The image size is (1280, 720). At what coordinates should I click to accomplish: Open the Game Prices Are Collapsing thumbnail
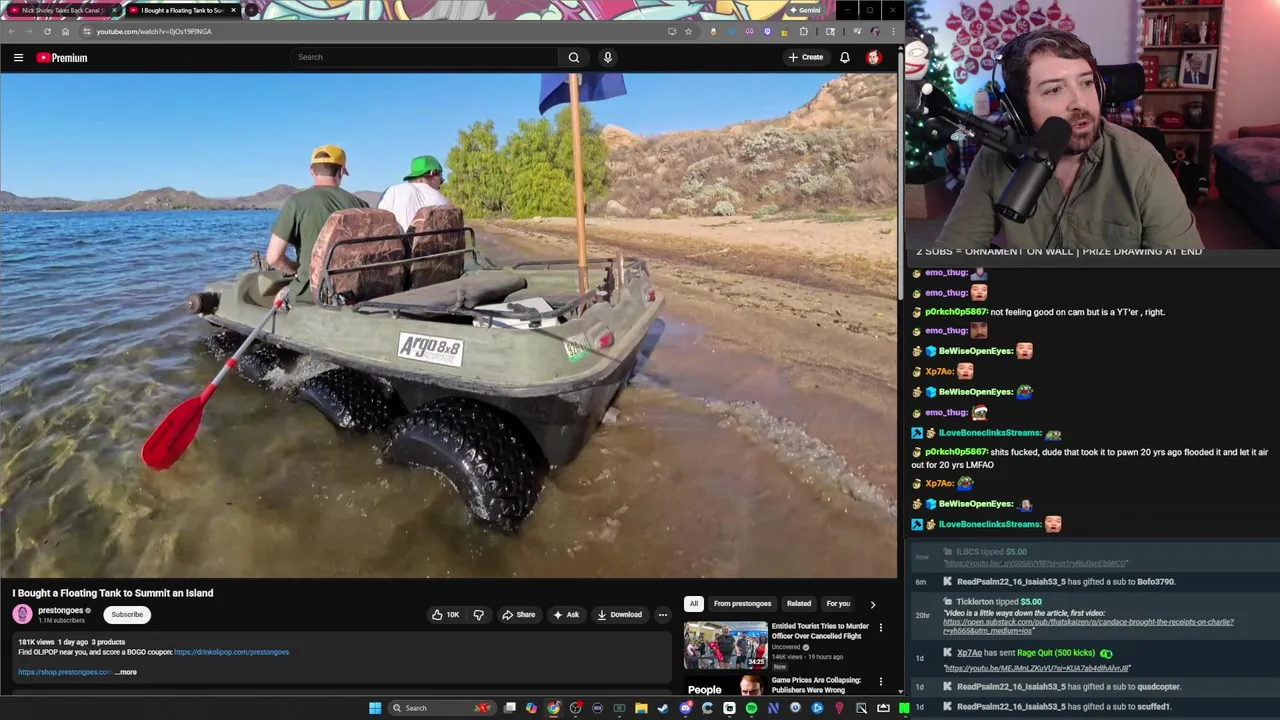pos(726,685)
